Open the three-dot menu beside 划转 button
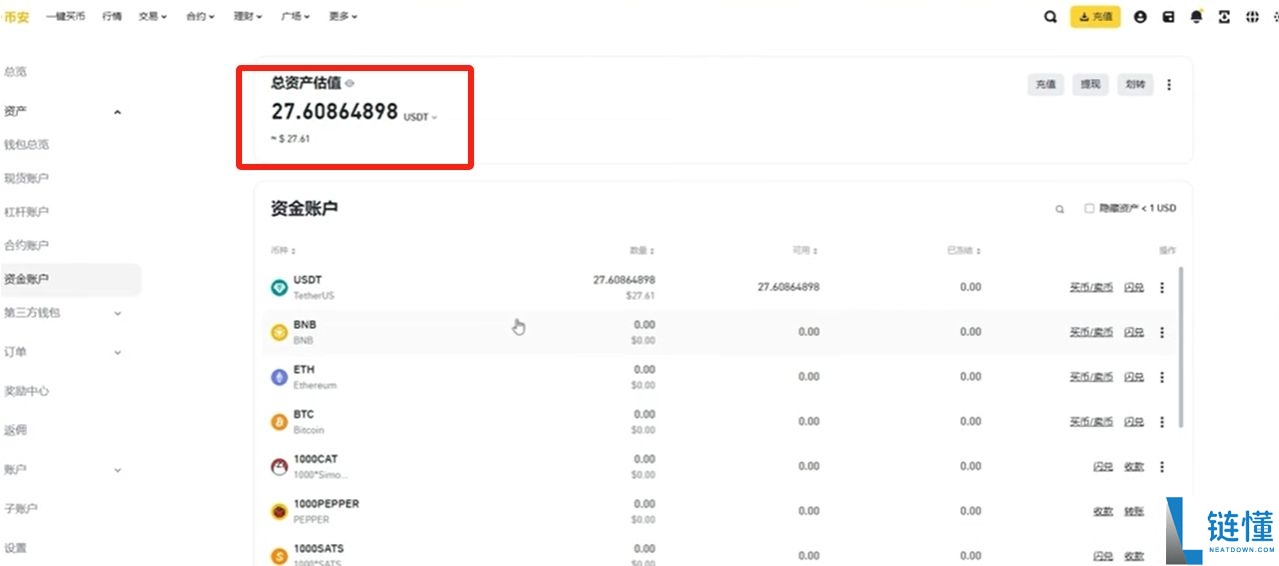Screen dimensions: 1279x566 point(1169,85)
